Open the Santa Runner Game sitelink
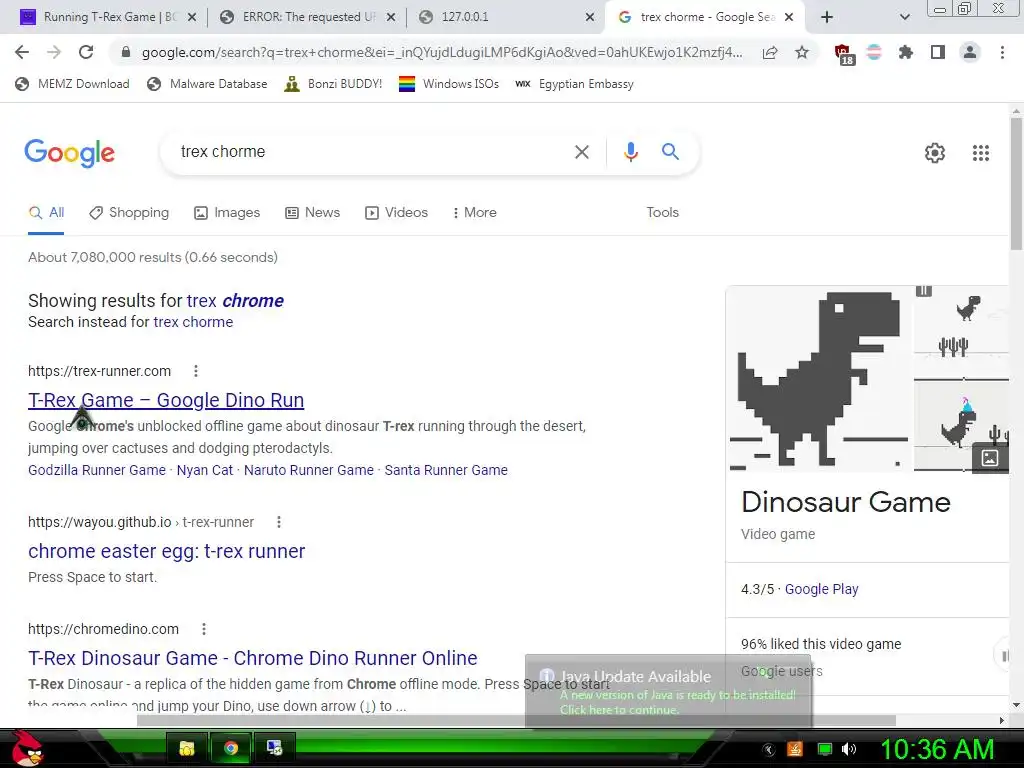This screenshot has height=768, width=1024. point(445,470)
